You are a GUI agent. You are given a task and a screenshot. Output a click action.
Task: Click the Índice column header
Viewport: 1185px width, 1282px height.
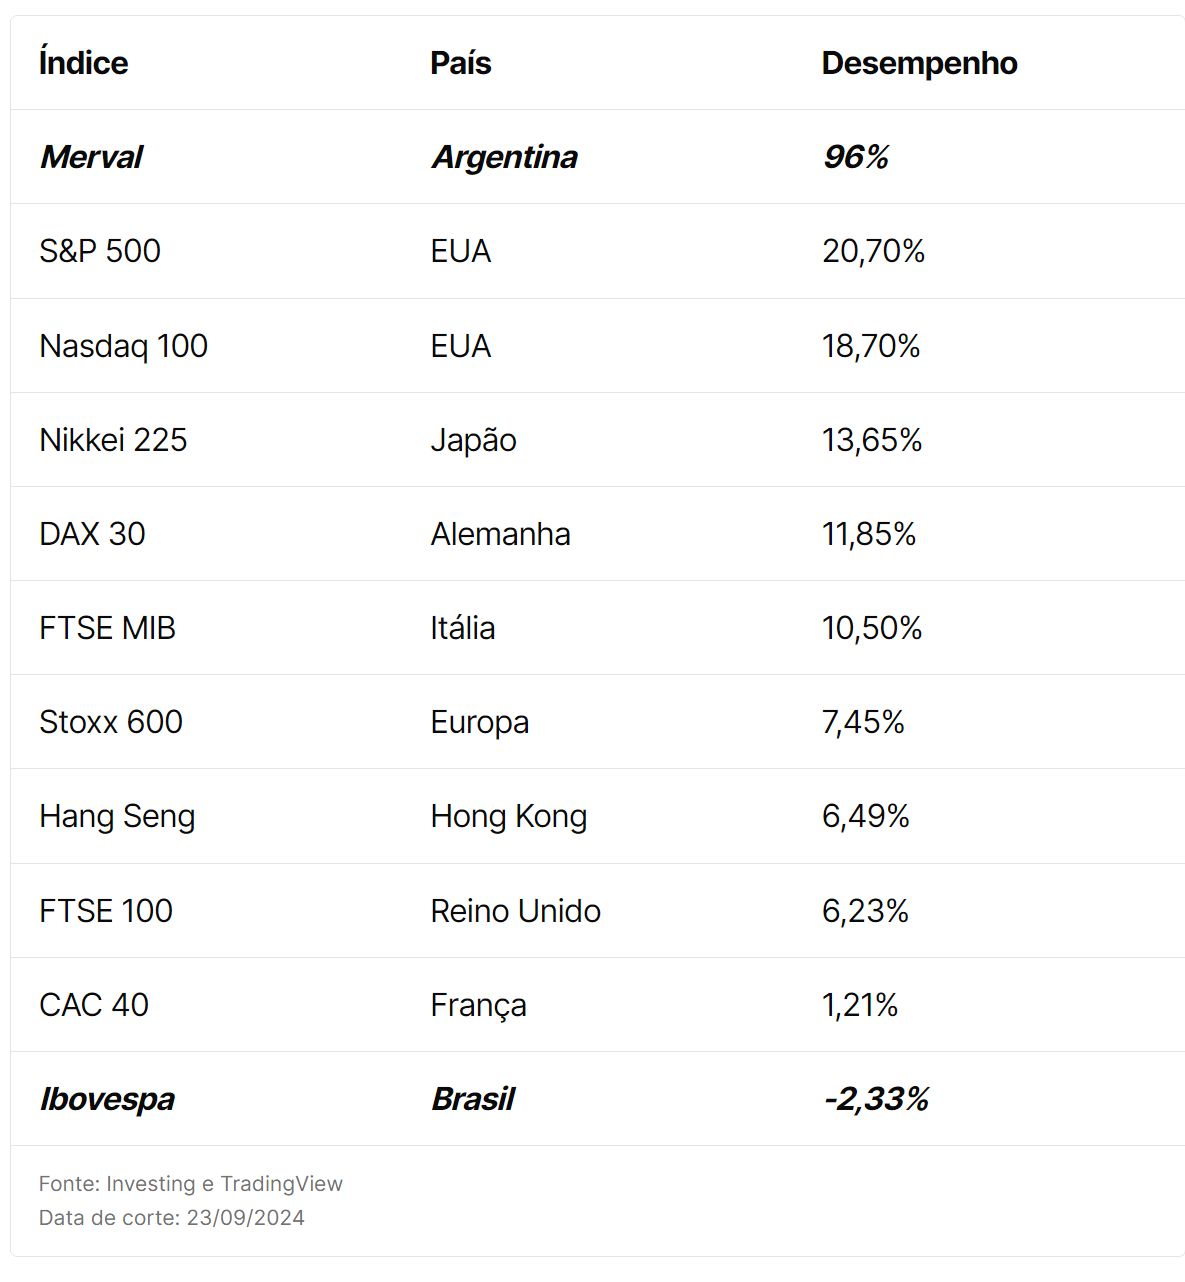83,63
